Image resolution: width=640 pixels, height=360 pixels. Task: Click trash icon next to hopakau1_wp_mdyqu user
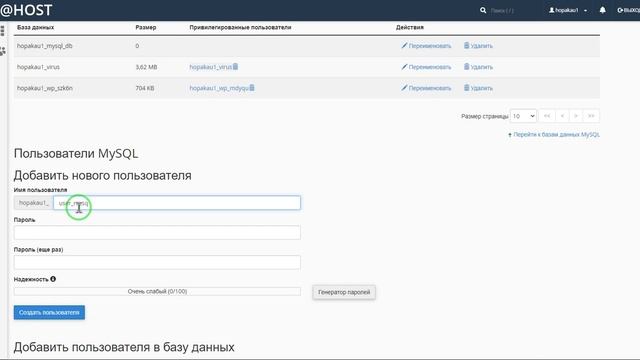[x=252, y=88]
